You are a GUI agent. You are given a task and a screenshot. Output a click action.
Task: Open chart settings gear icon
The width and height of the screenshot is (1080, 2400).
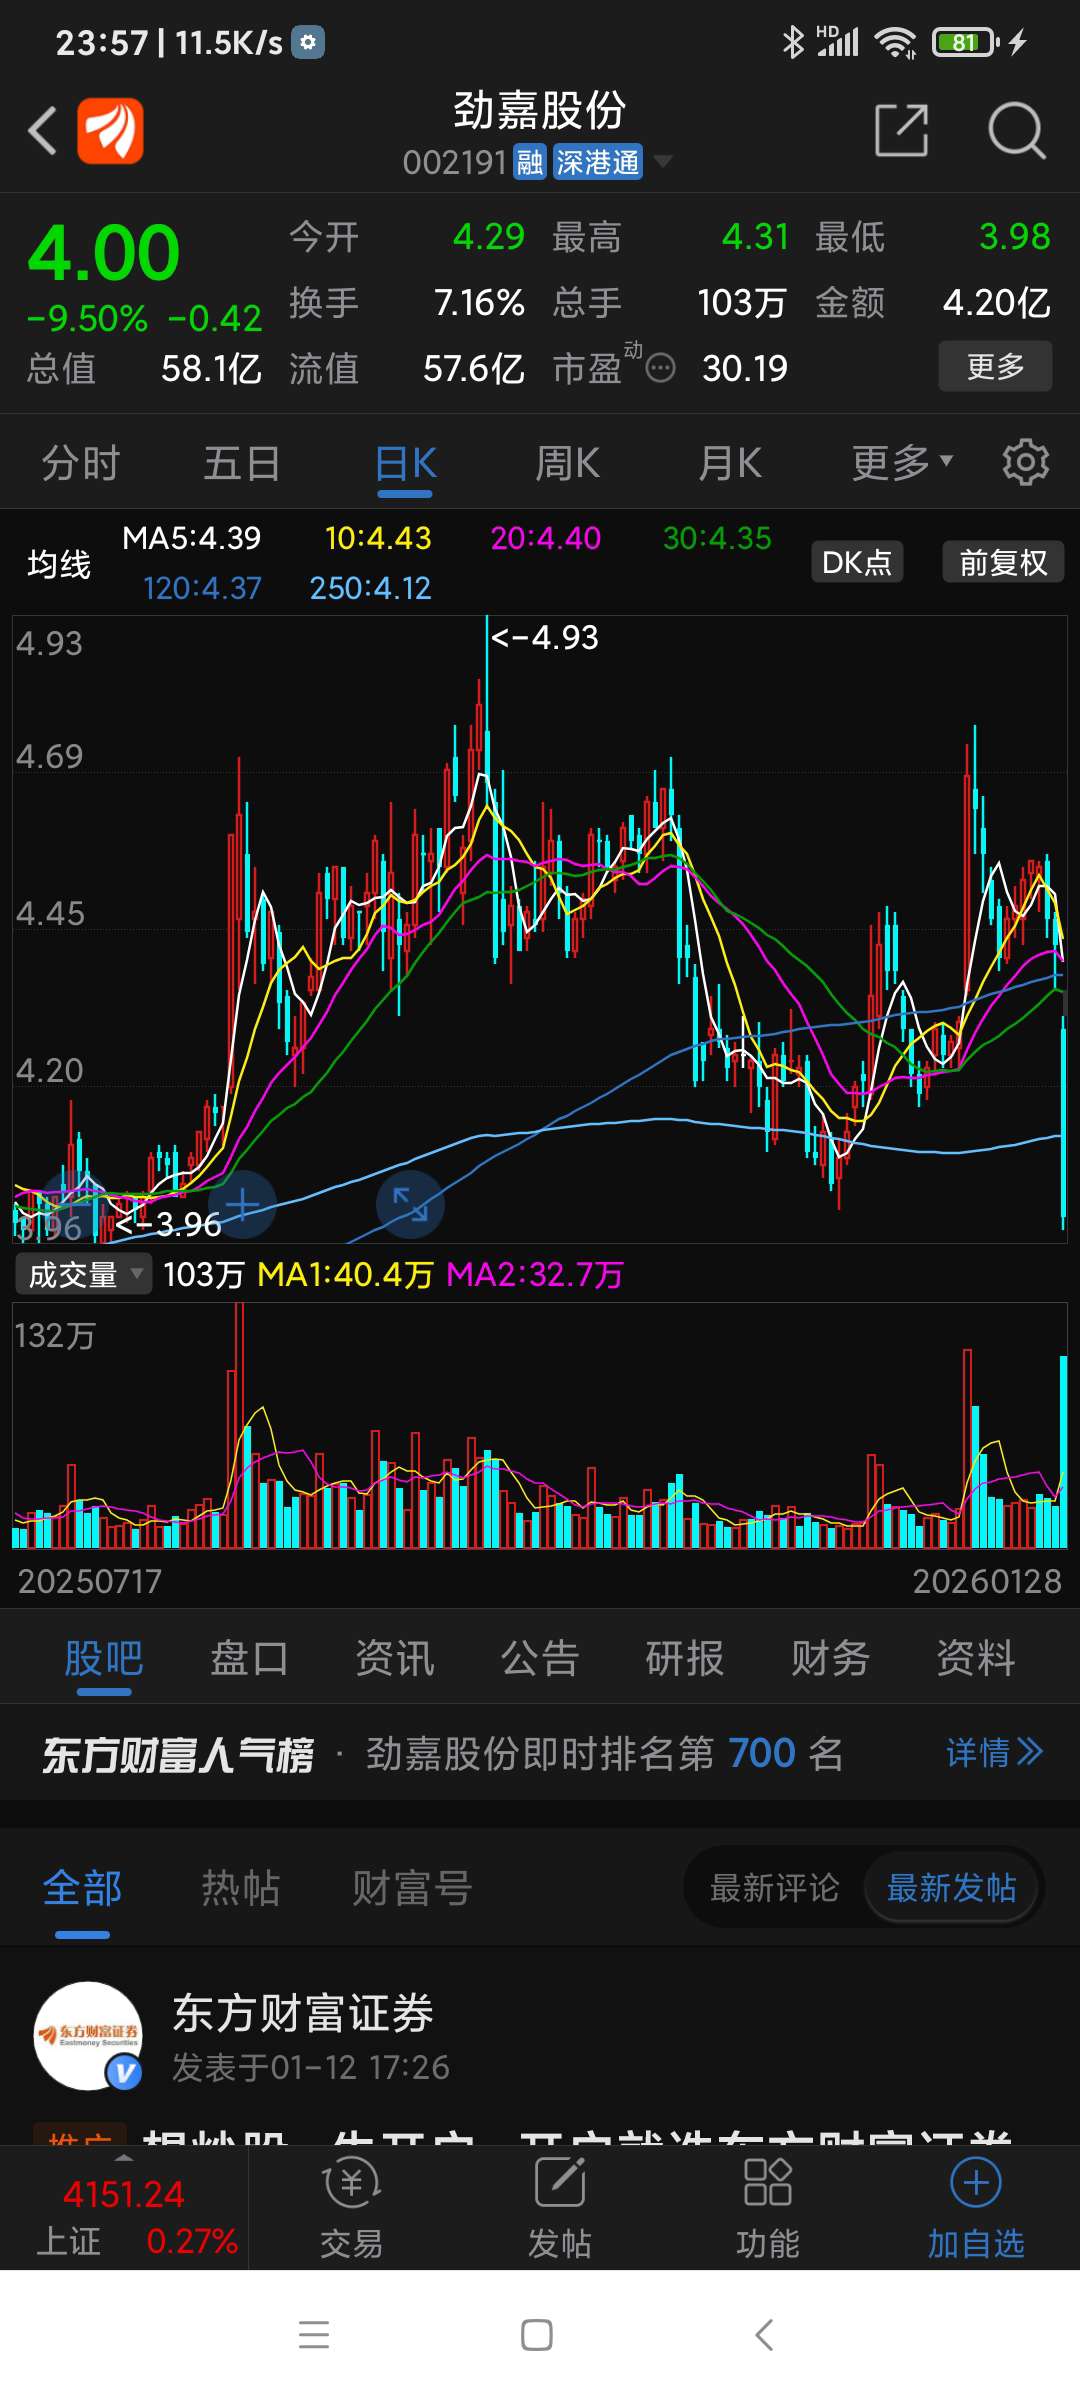(1026, 463)
